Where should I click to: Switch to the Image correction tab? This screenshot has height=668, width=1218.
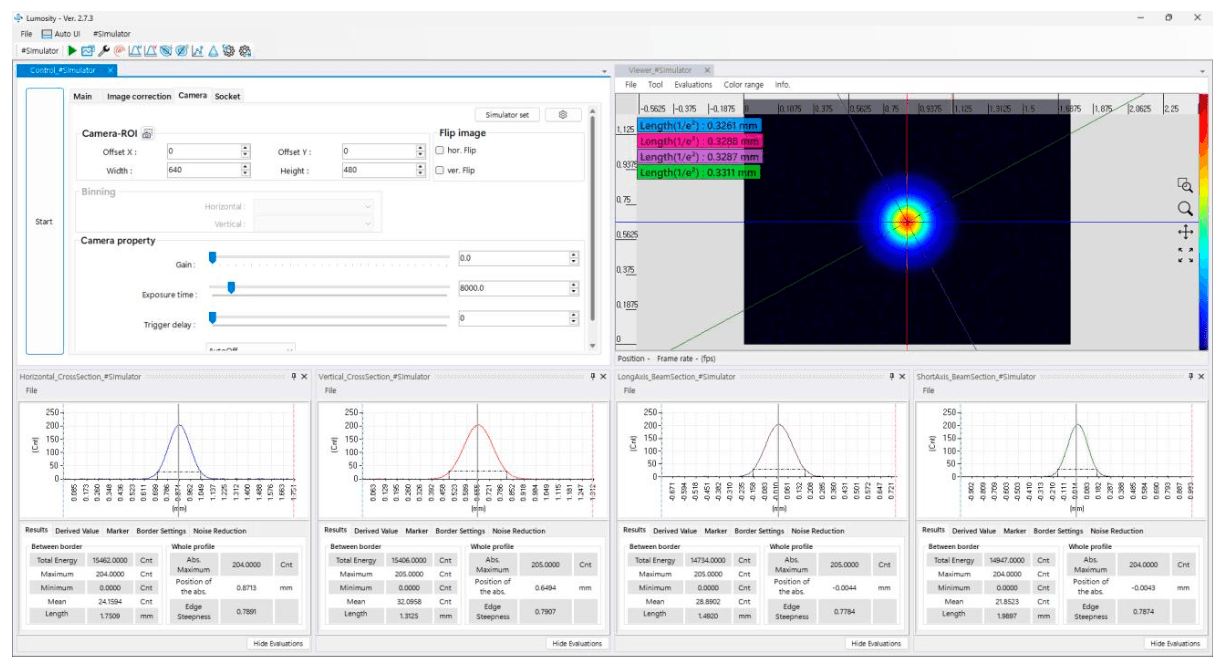click(x=139, y=96)
